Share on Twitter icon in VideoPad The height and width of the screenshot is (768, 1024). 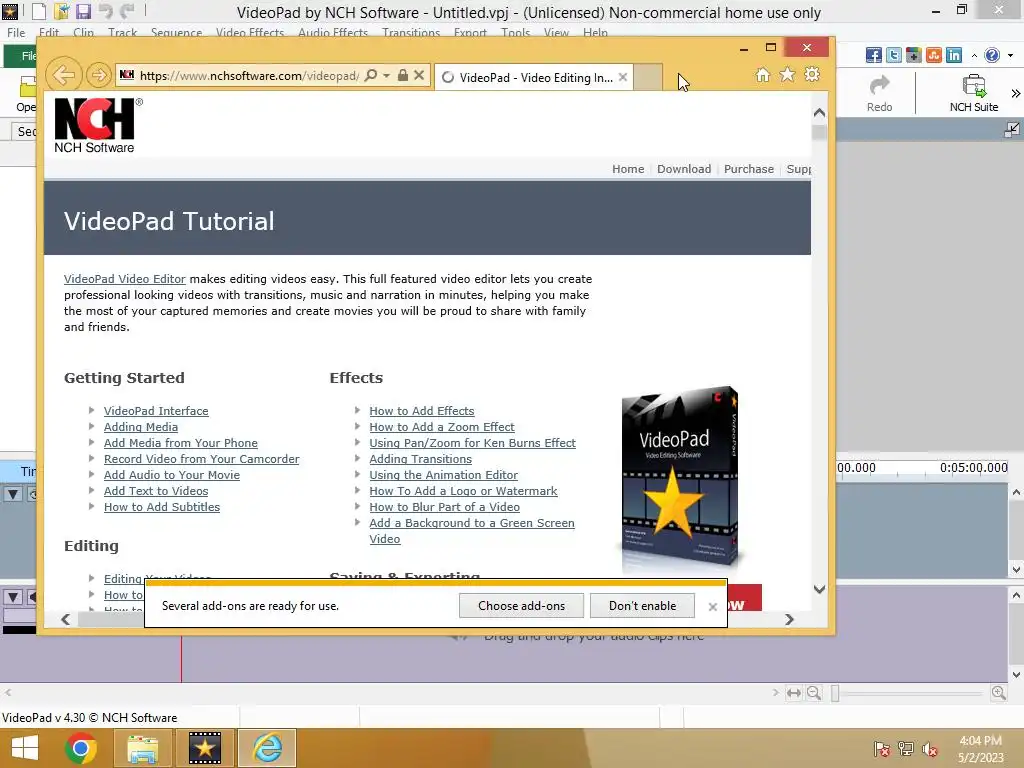point(894,55)
